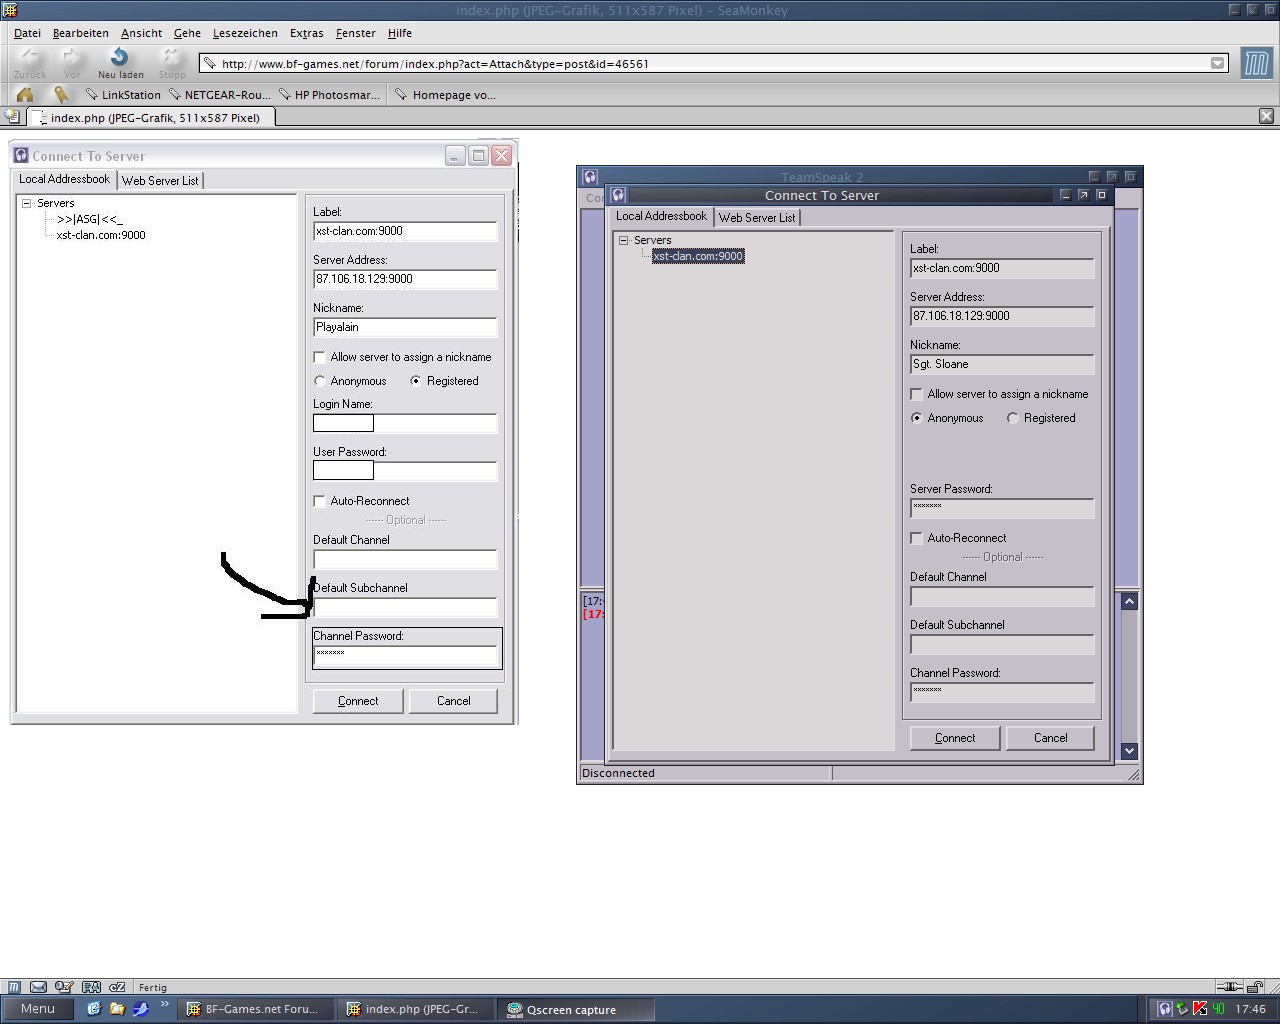Choose Registered in the browser image dialog
The height and width of the screenshot is (1024, 1280).
(x=415, y=381)
